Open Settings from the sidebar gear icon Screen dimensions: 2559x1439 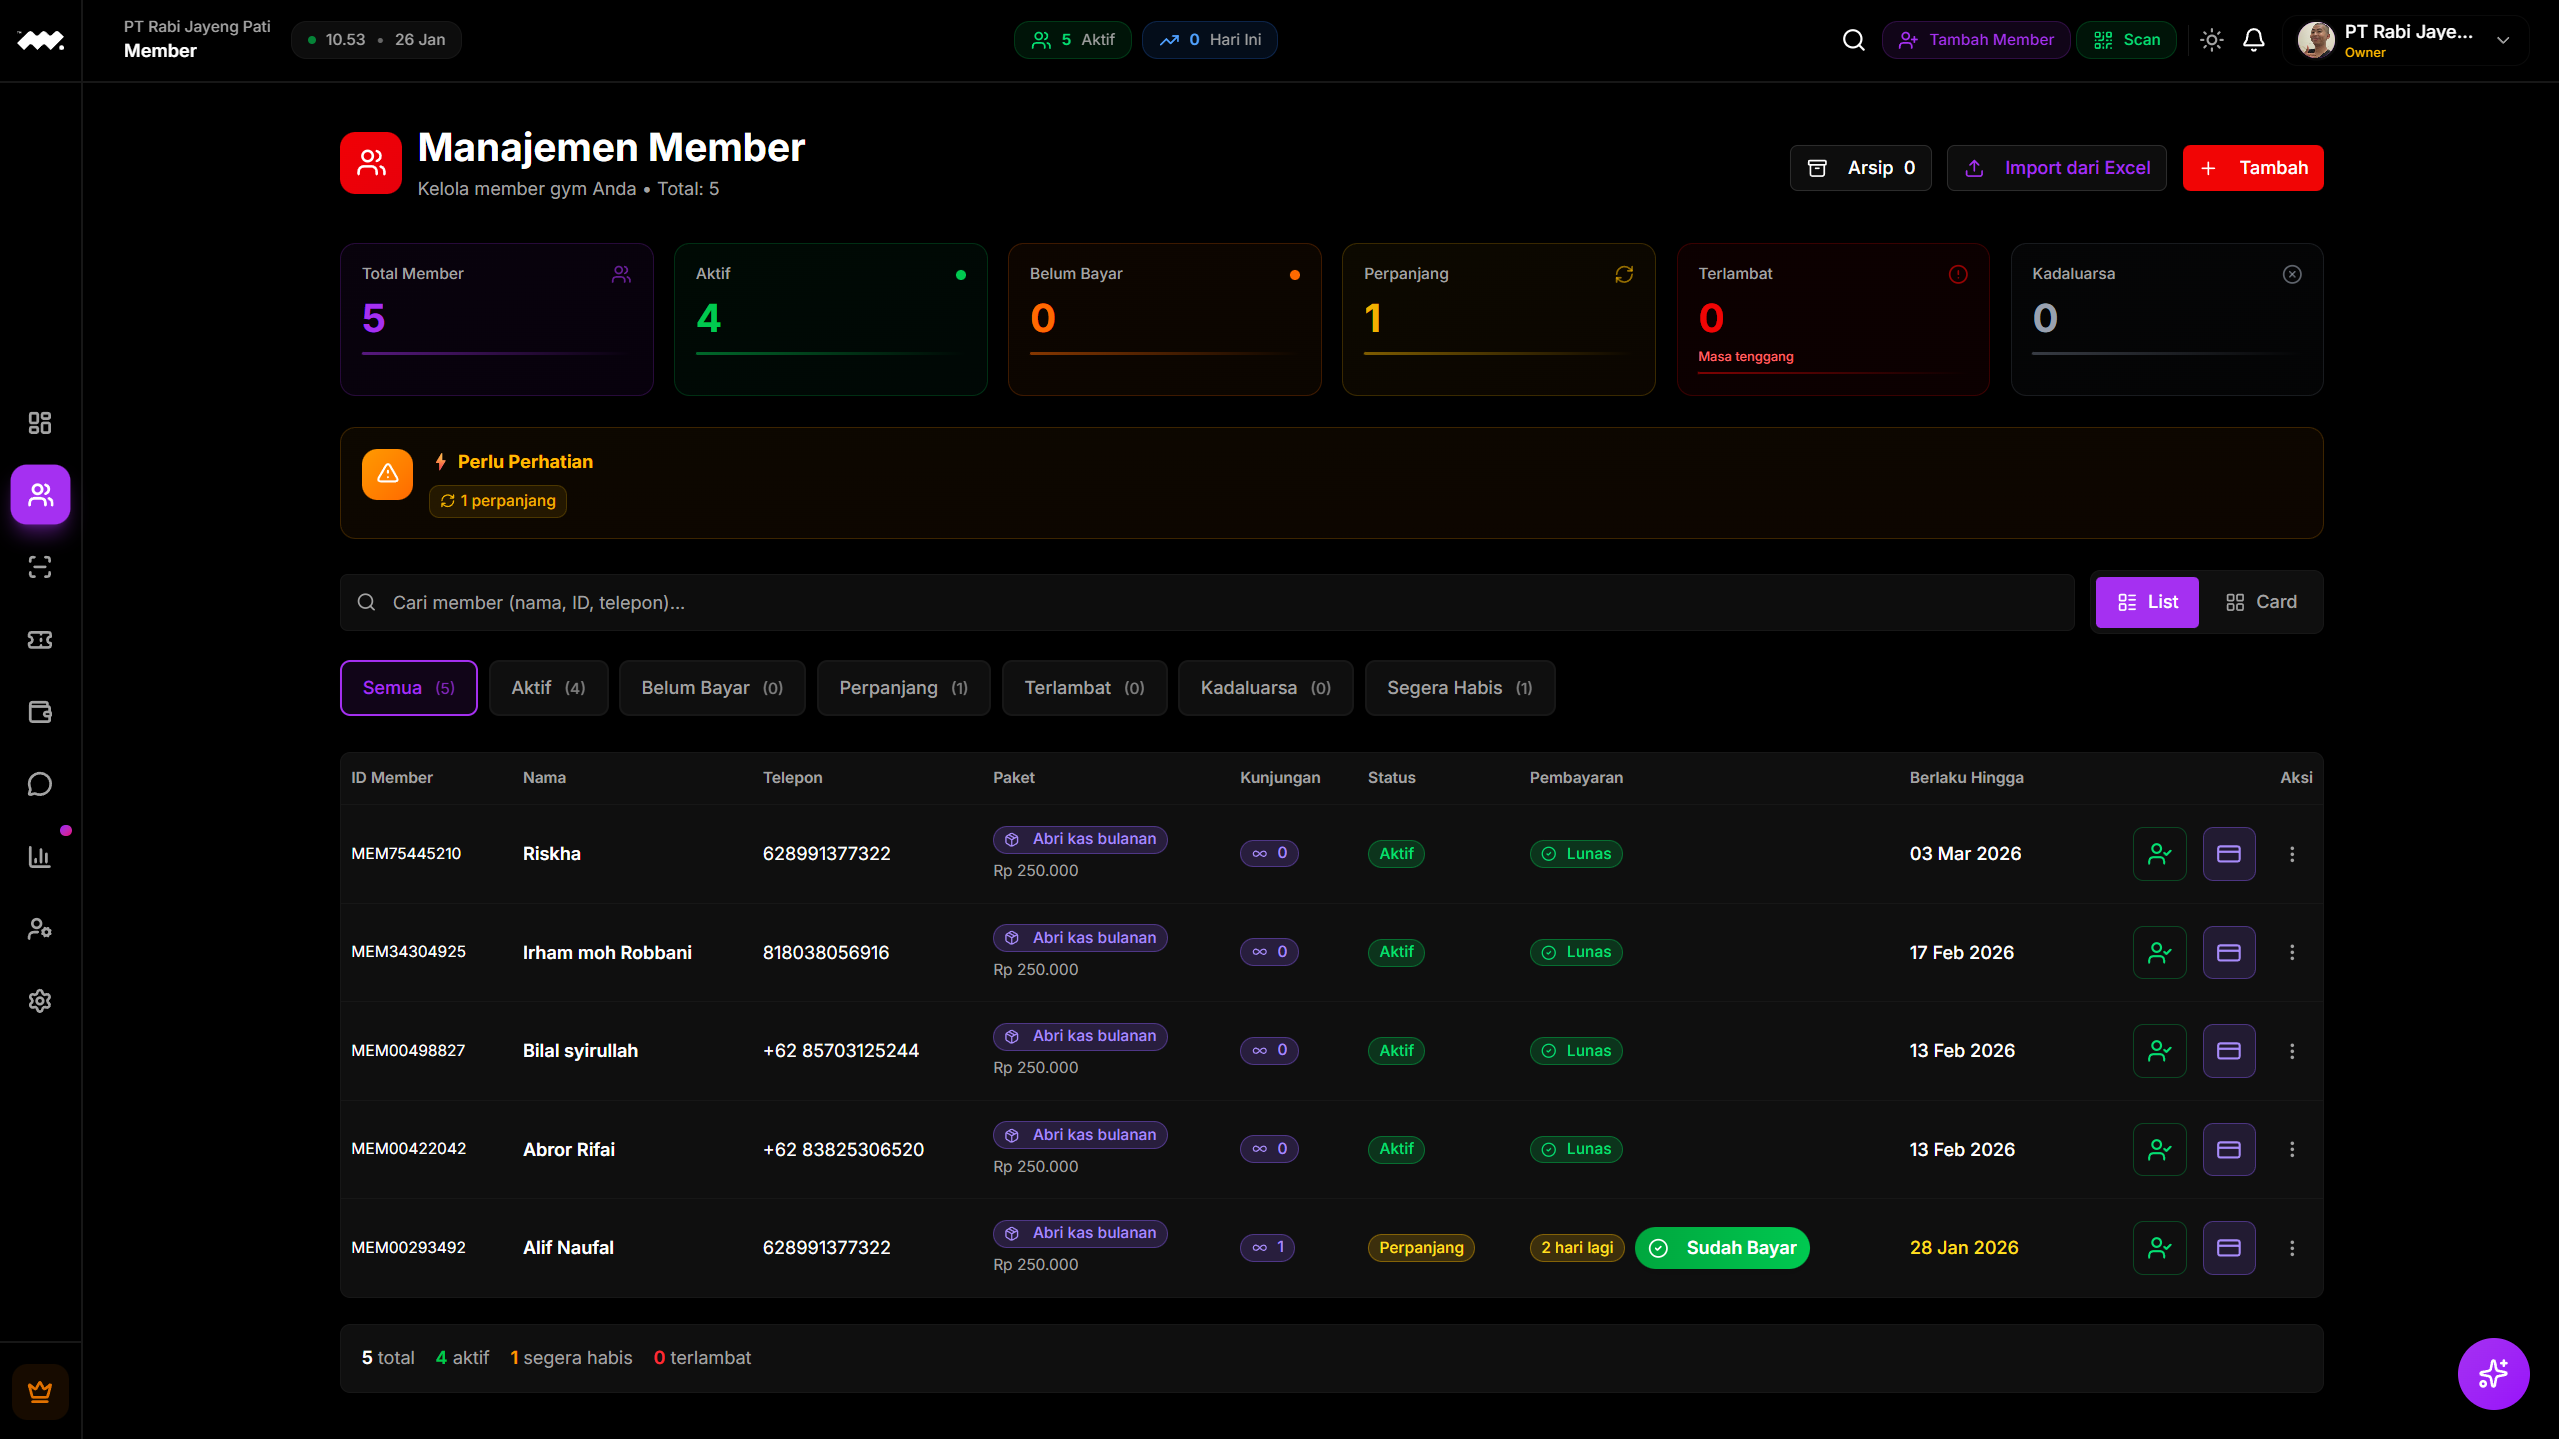click(x=40, y=1000)
